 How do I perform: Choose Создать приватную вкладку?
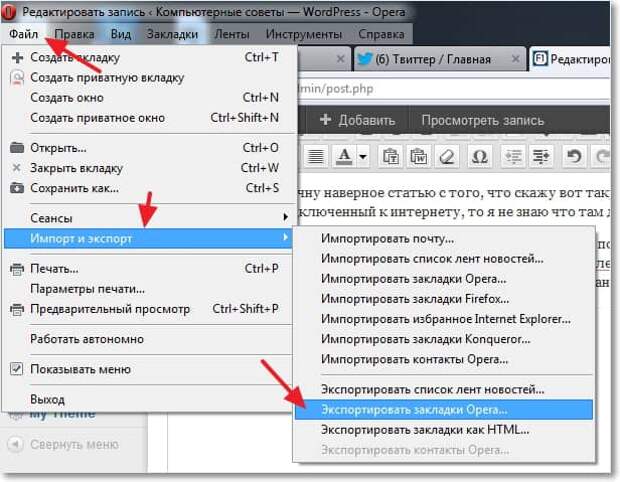[x=148, y=77]
